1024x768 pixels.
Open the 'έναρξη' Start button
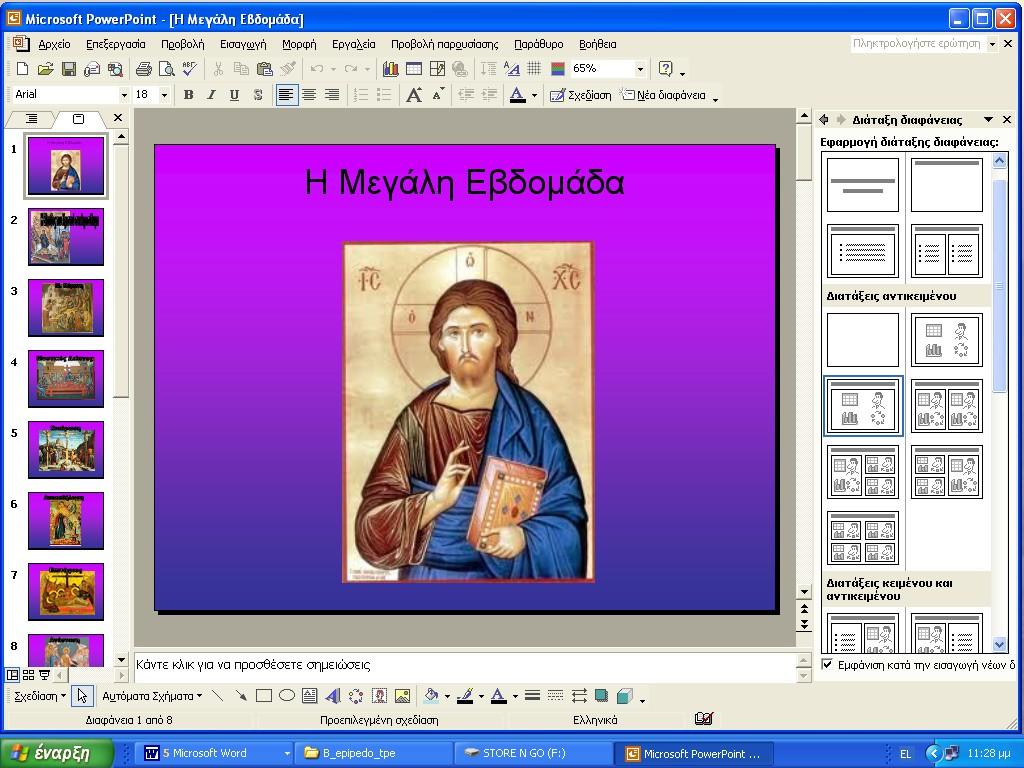[57, 753]
